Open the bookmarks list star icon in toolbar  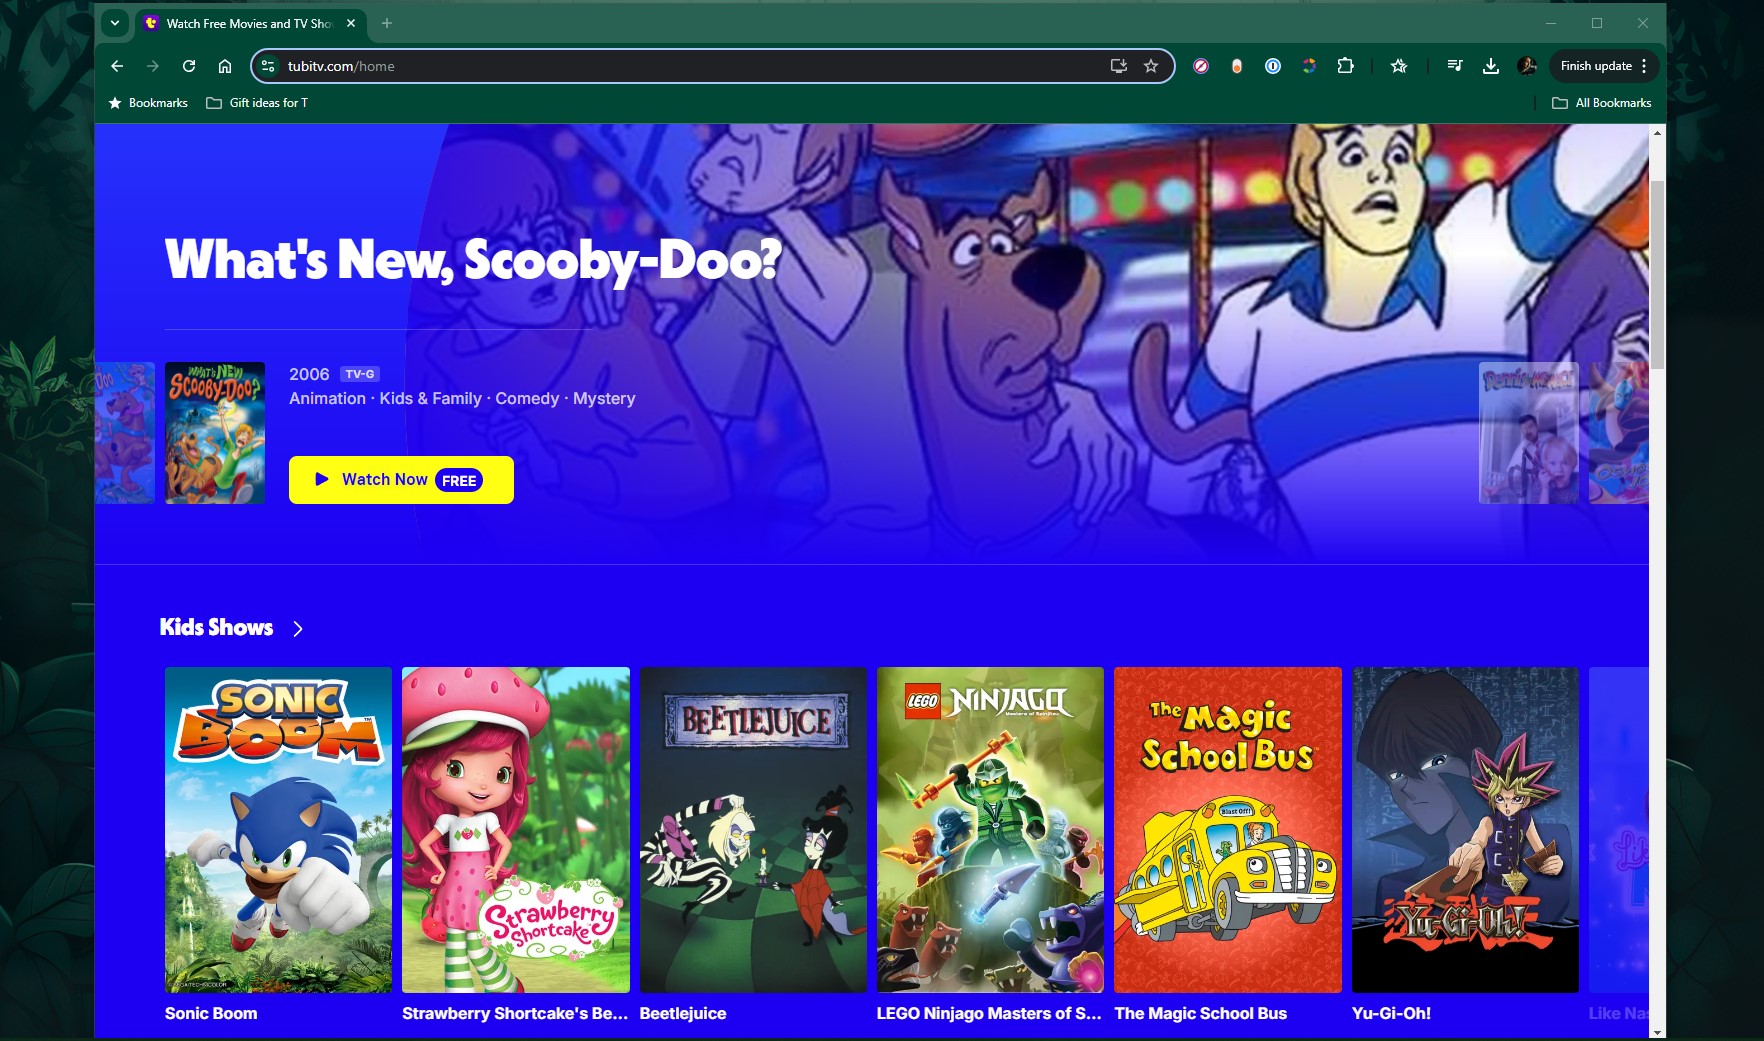[x=1399, y=66]
